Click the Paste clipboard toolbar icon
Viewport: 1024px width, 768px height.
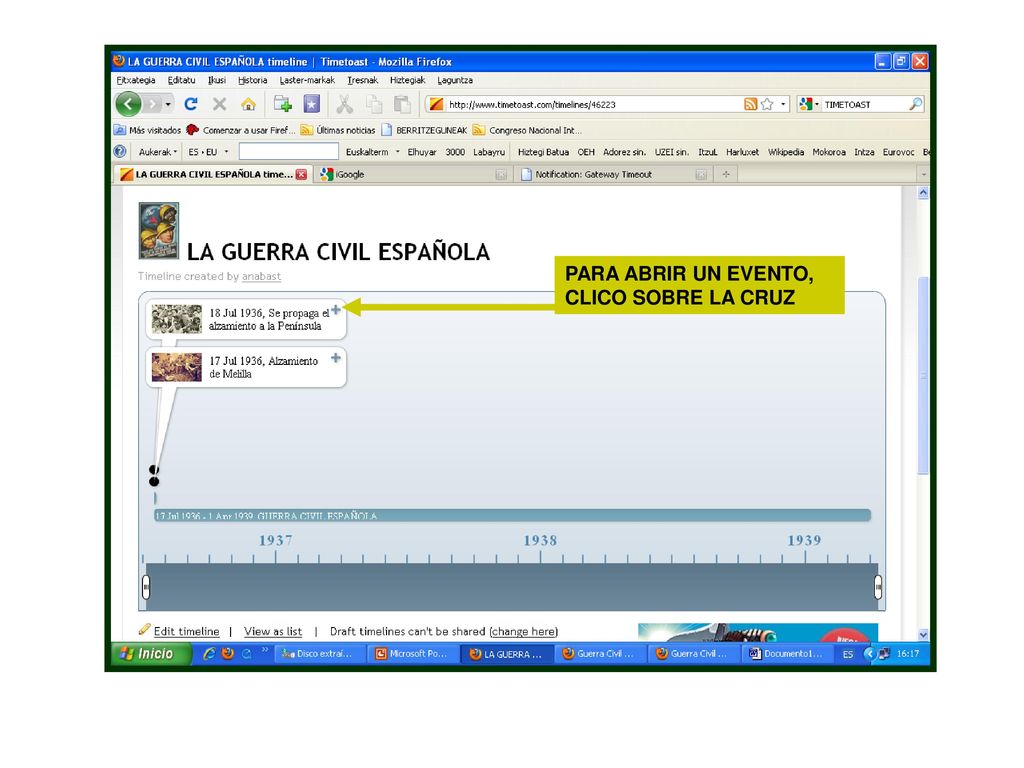point(402,104)
